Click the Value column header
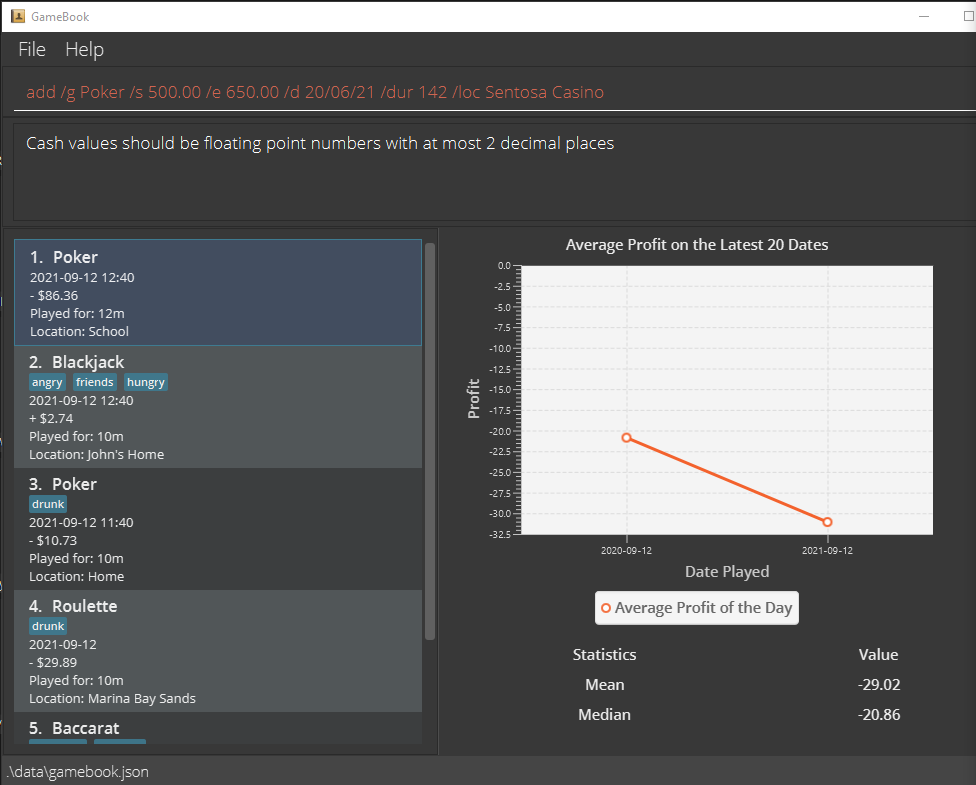This screenshot has width=976, height=785. pyautogui.click(x=878, y=654)
